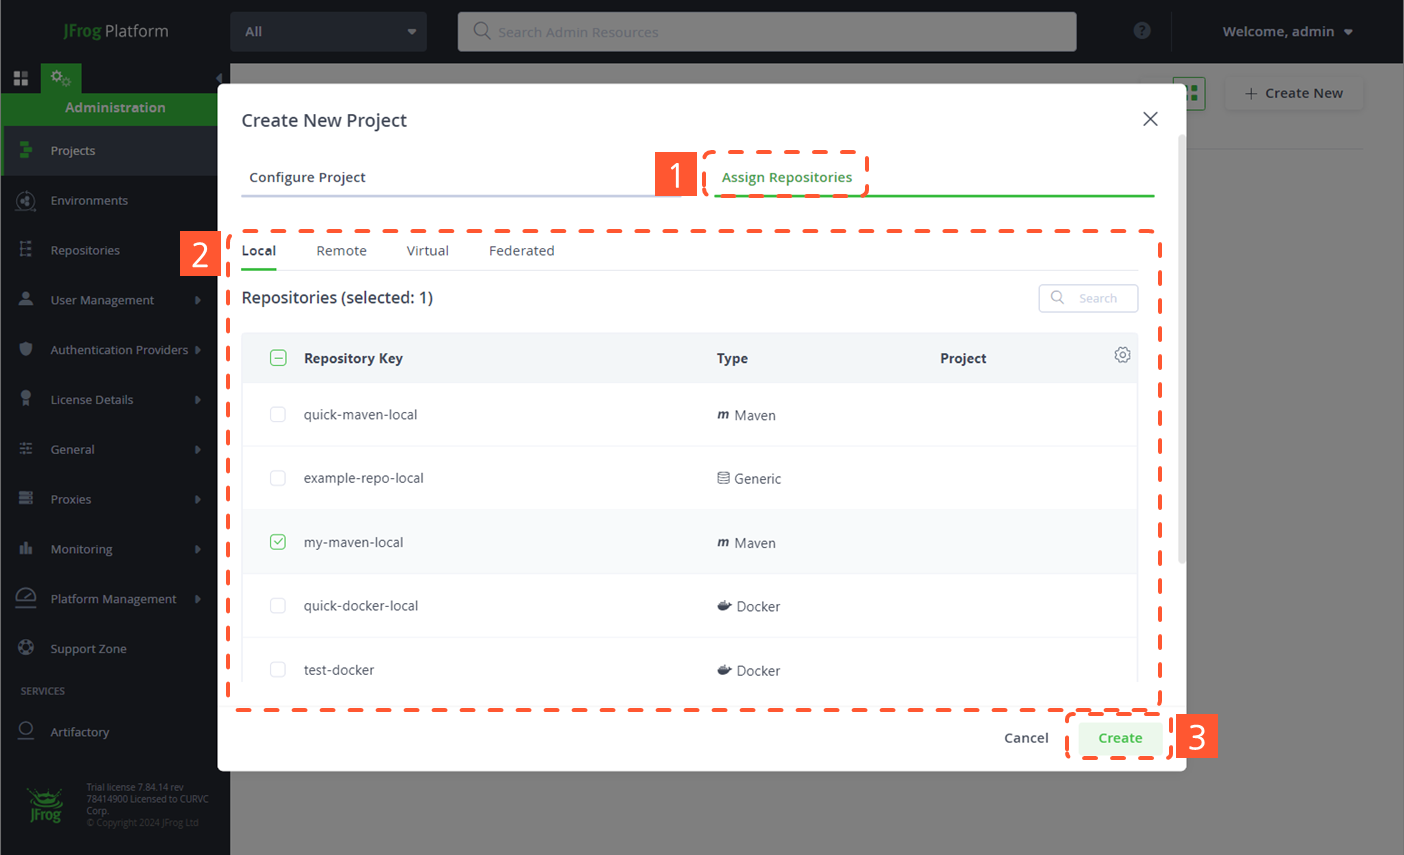Open the Administration gear module icon
This screenshot has height=855, width=1404.
60,78
